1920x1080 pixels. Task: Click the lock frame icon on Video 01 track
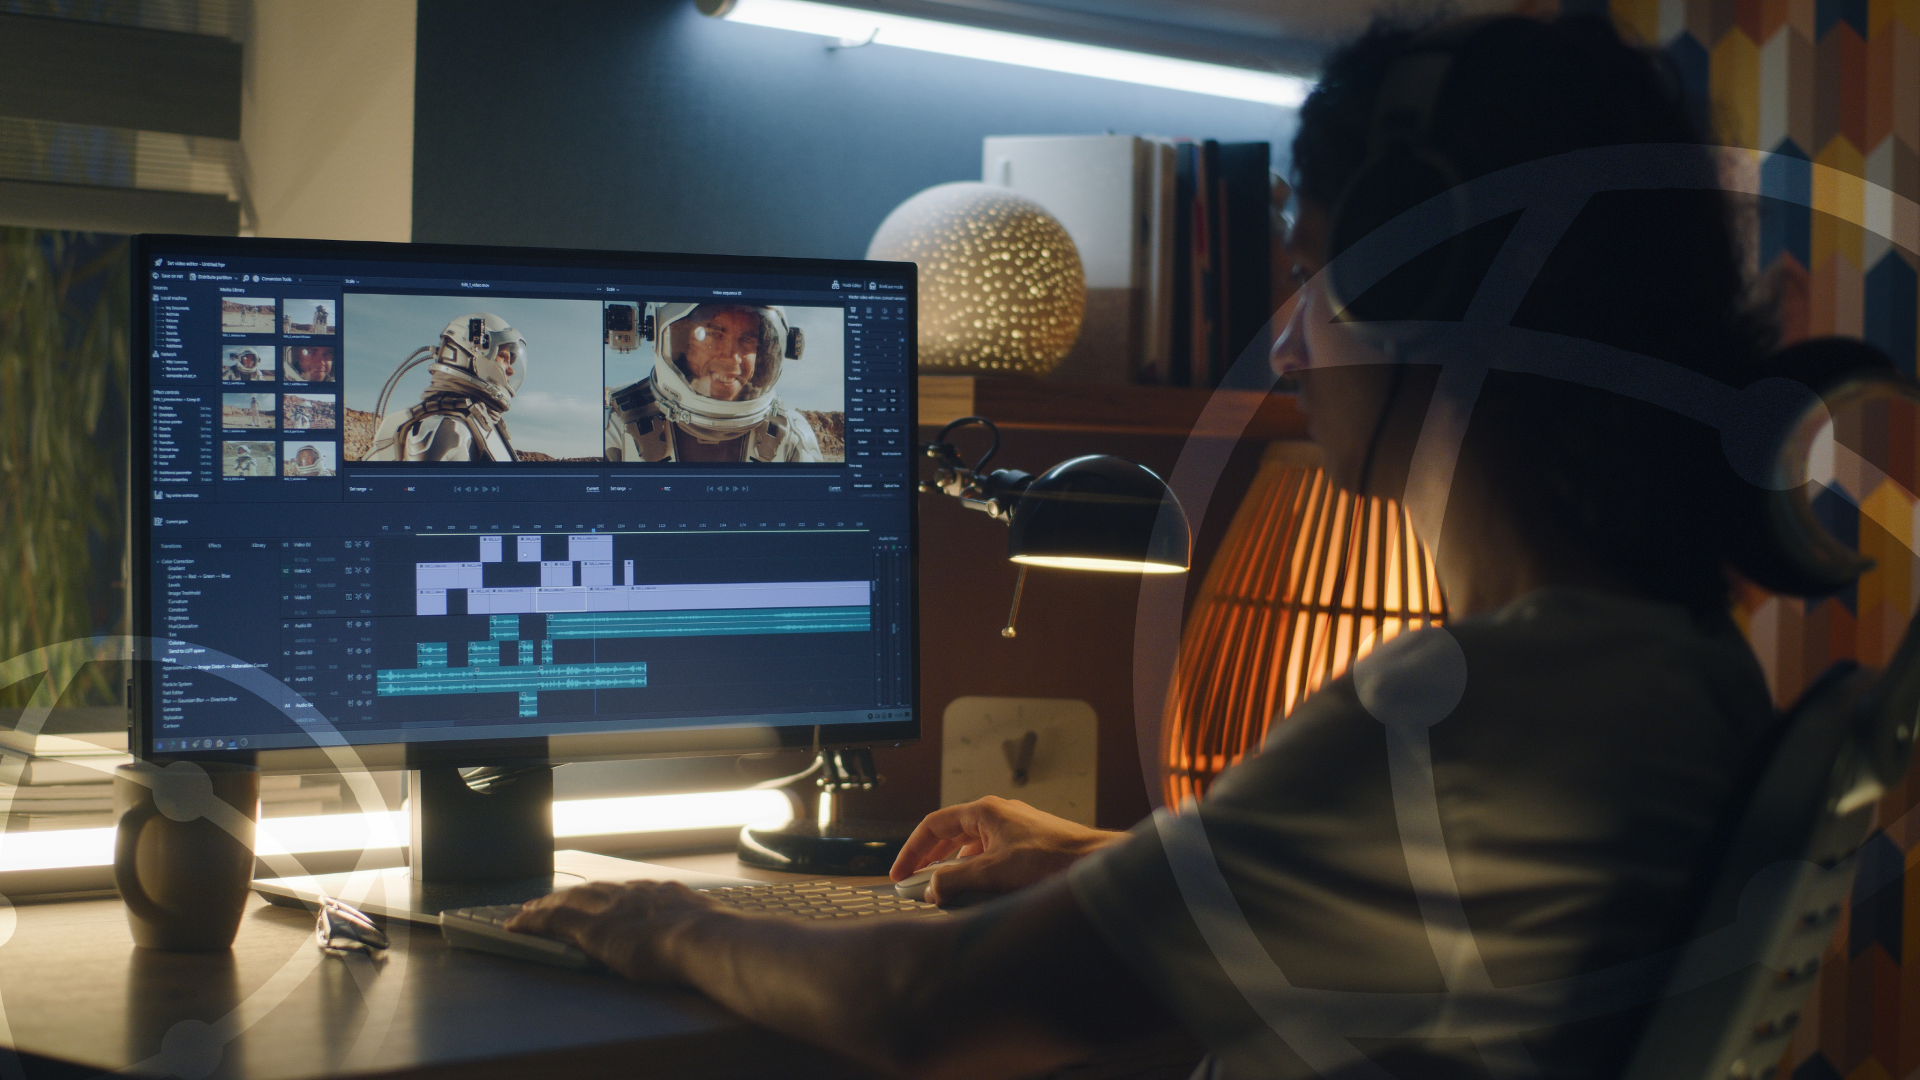coord(349,597)
